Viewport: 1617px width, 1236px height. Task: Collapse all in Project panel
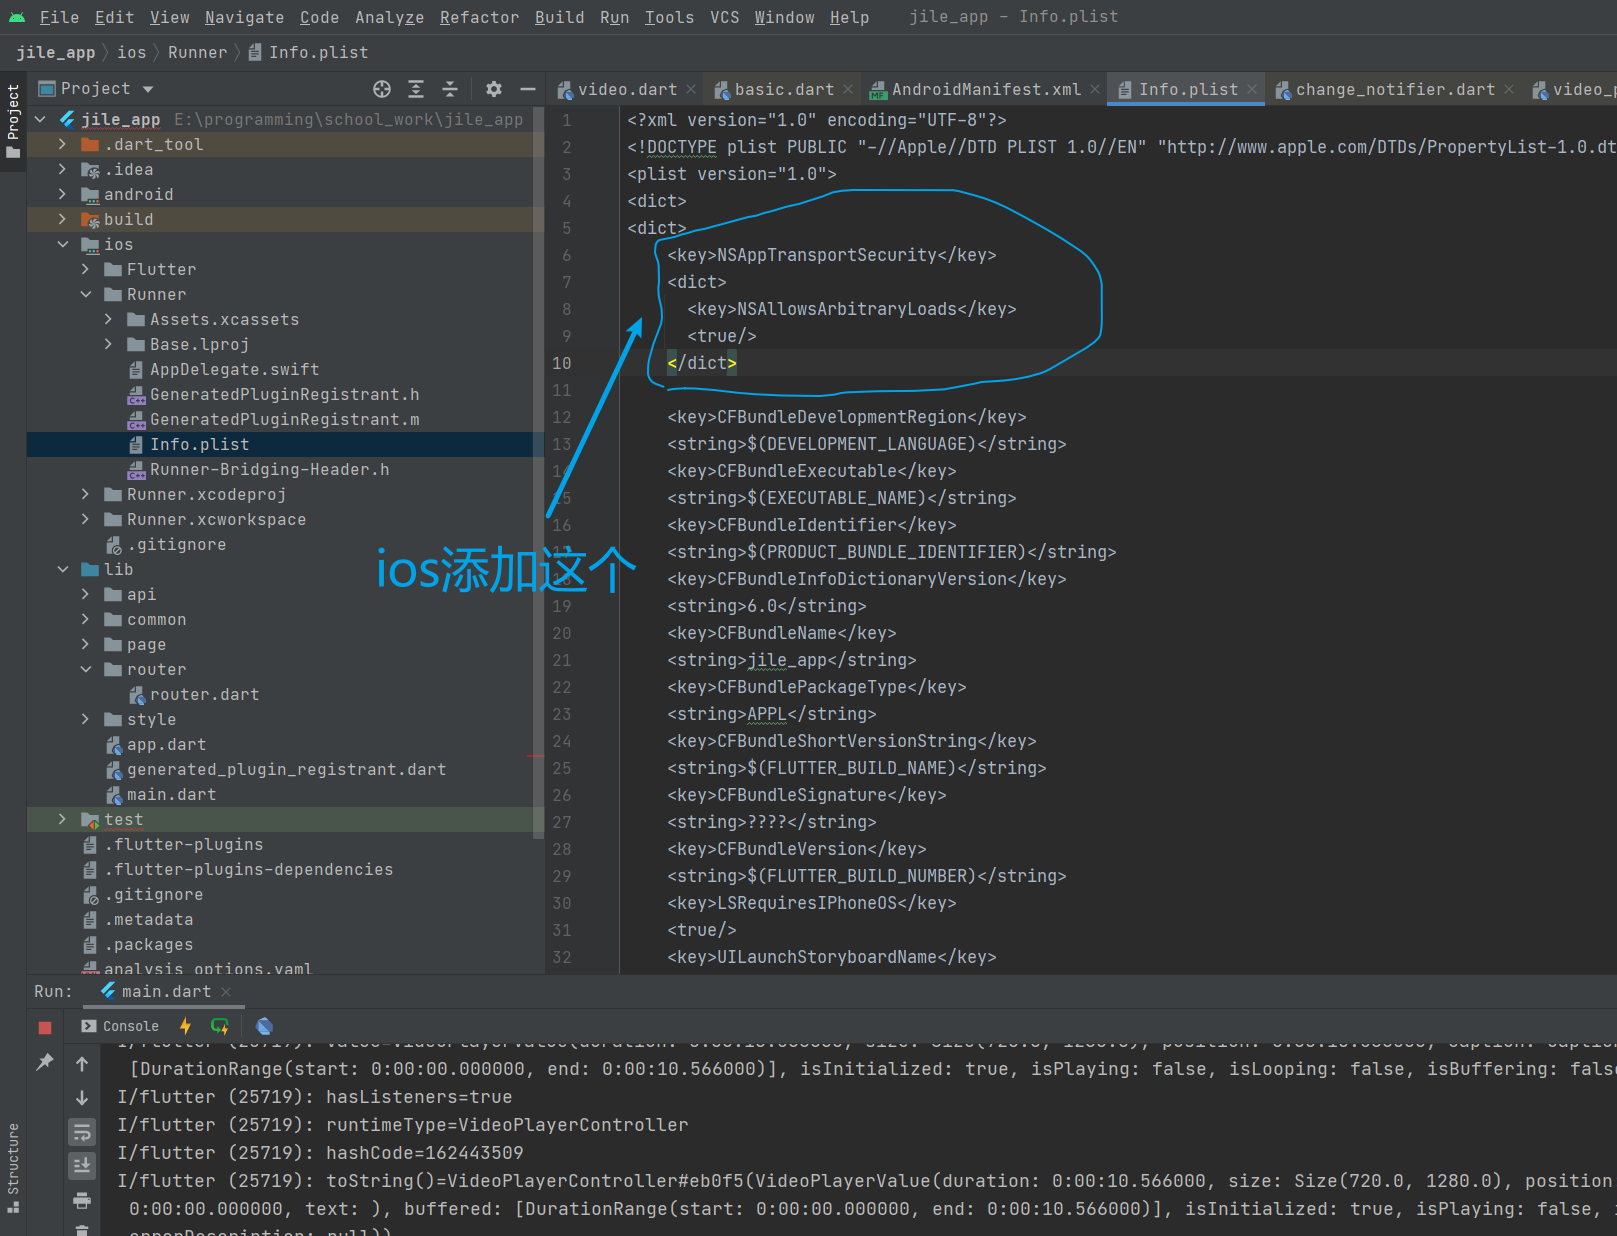coord(450,89)
